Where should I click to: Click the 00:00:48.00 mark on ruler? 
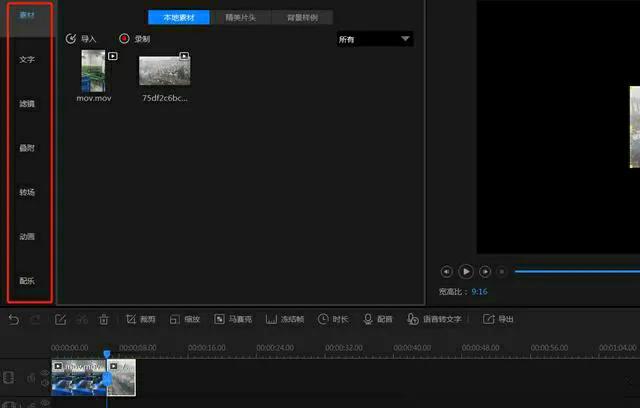coord(481,348)
